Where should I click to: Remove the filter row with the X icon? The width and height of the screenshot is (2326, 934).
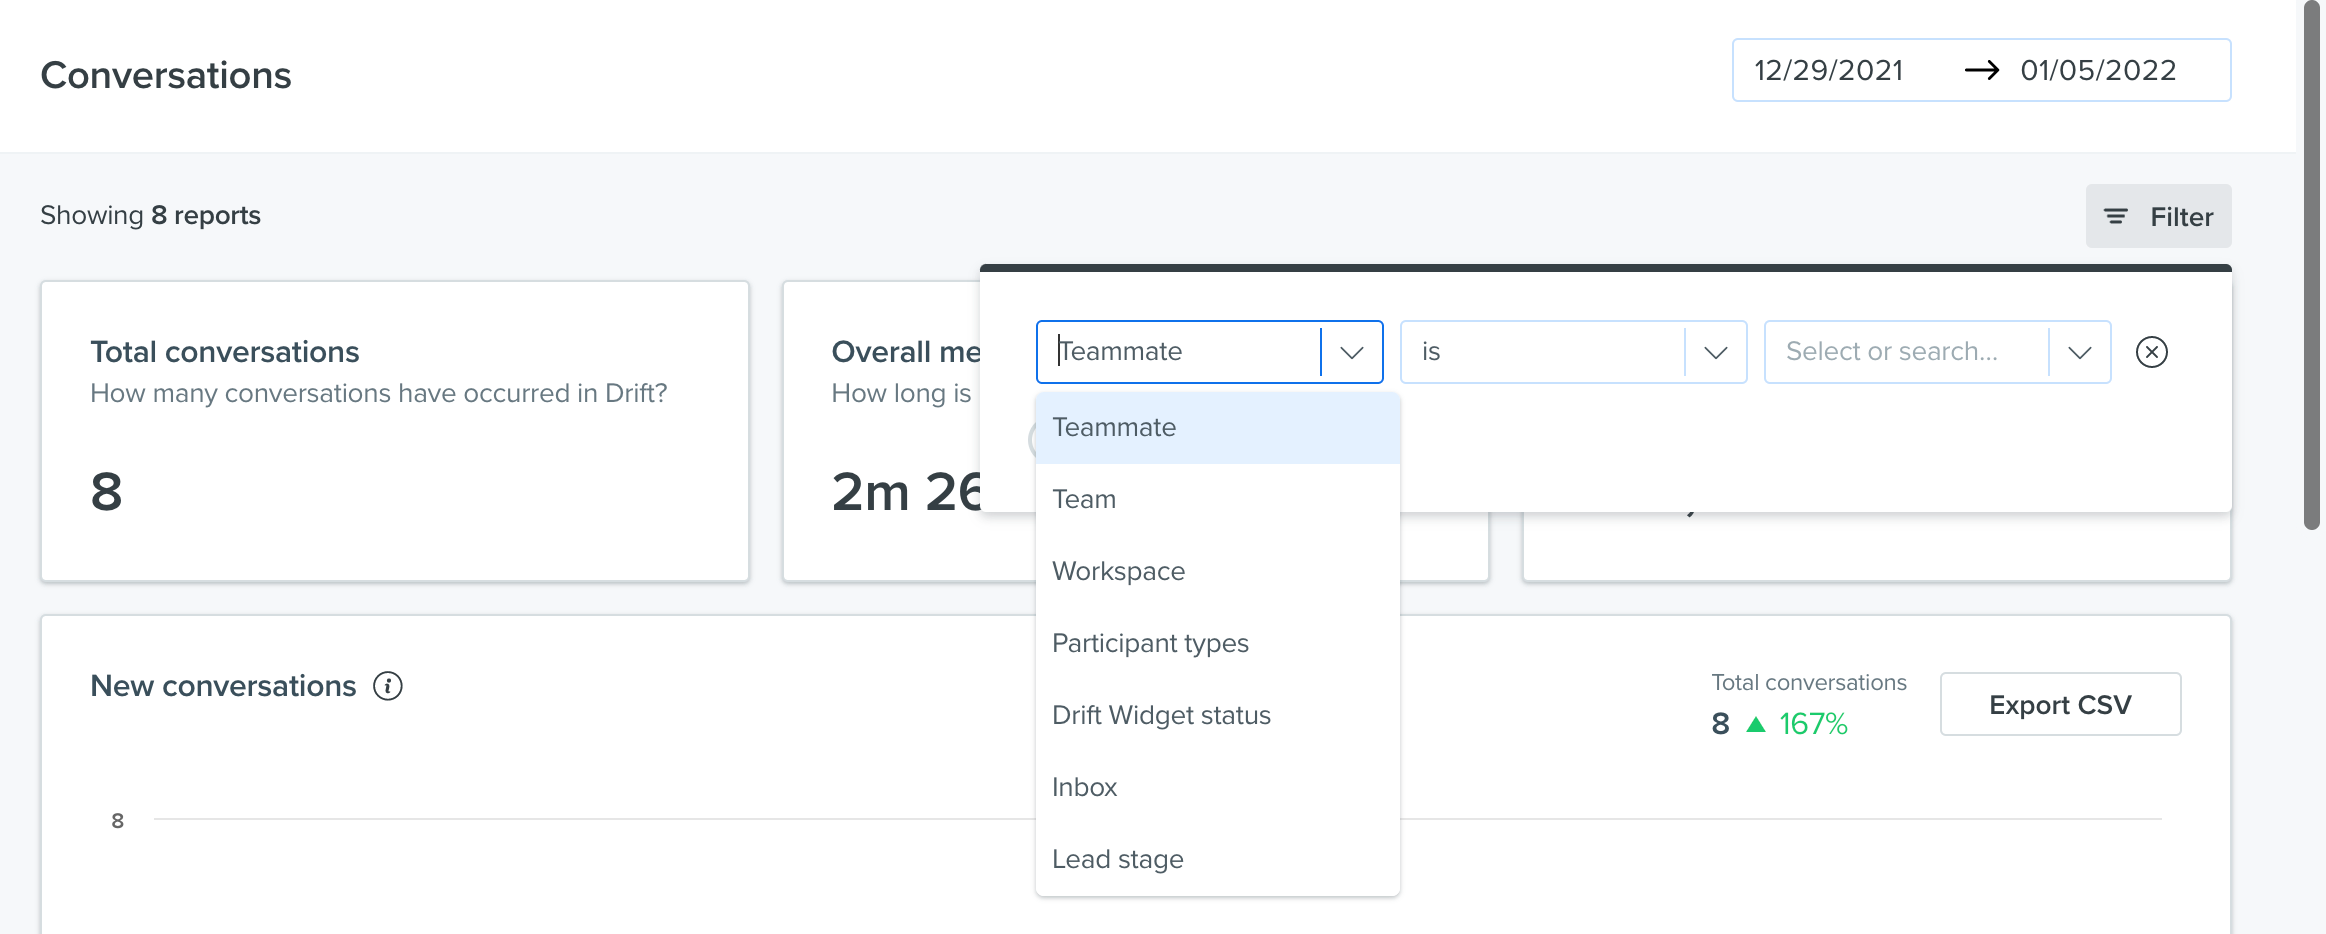pyautogui.click(x=2151, y=352)
